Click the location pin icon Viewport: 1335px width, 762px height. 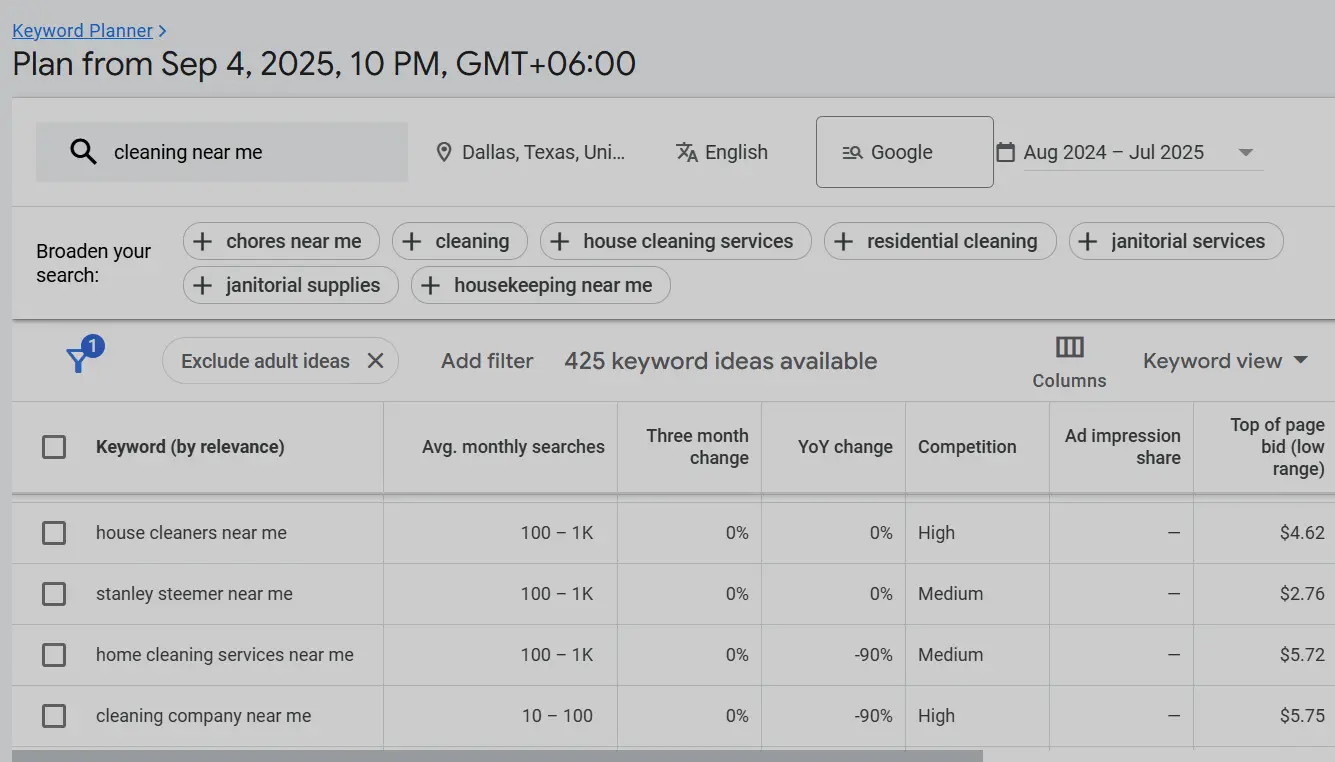[444, 152]
